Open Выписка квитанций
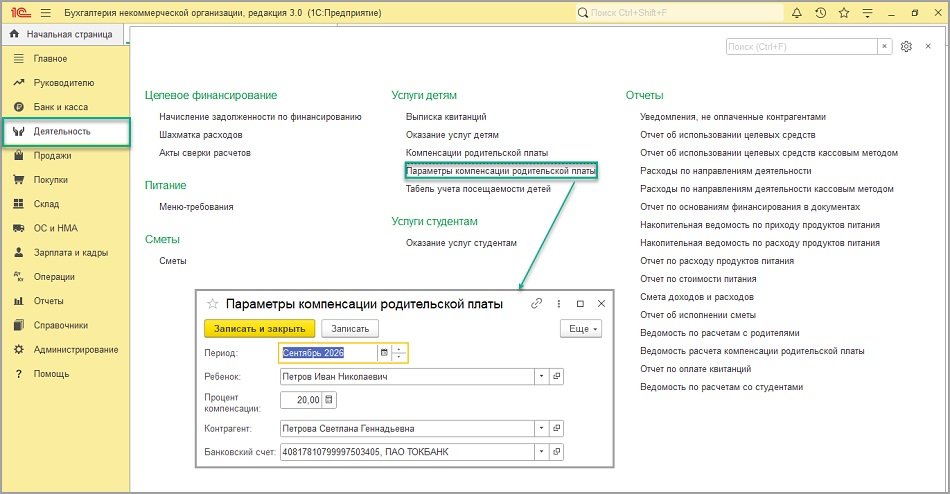This screenshot has width=950, height=494. (x=446, y=117)
